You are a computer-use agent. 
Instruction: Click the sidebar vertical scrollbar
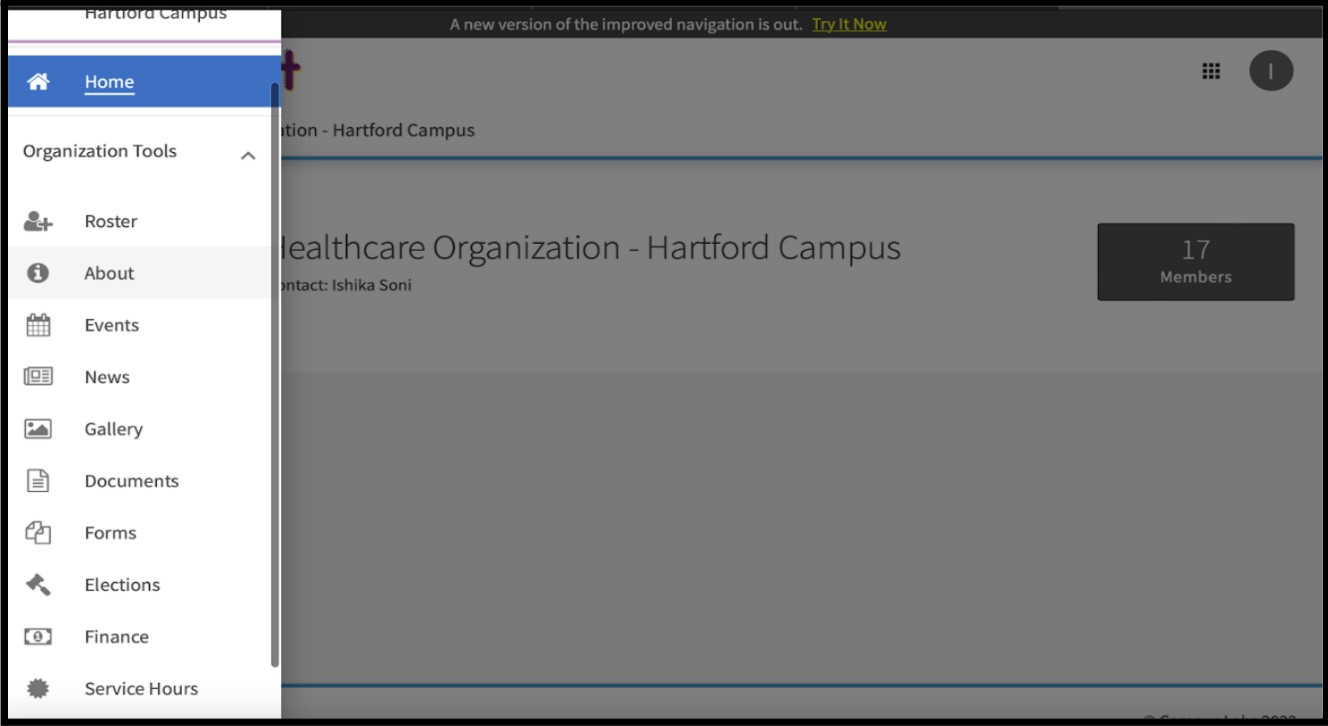point(275,375)
